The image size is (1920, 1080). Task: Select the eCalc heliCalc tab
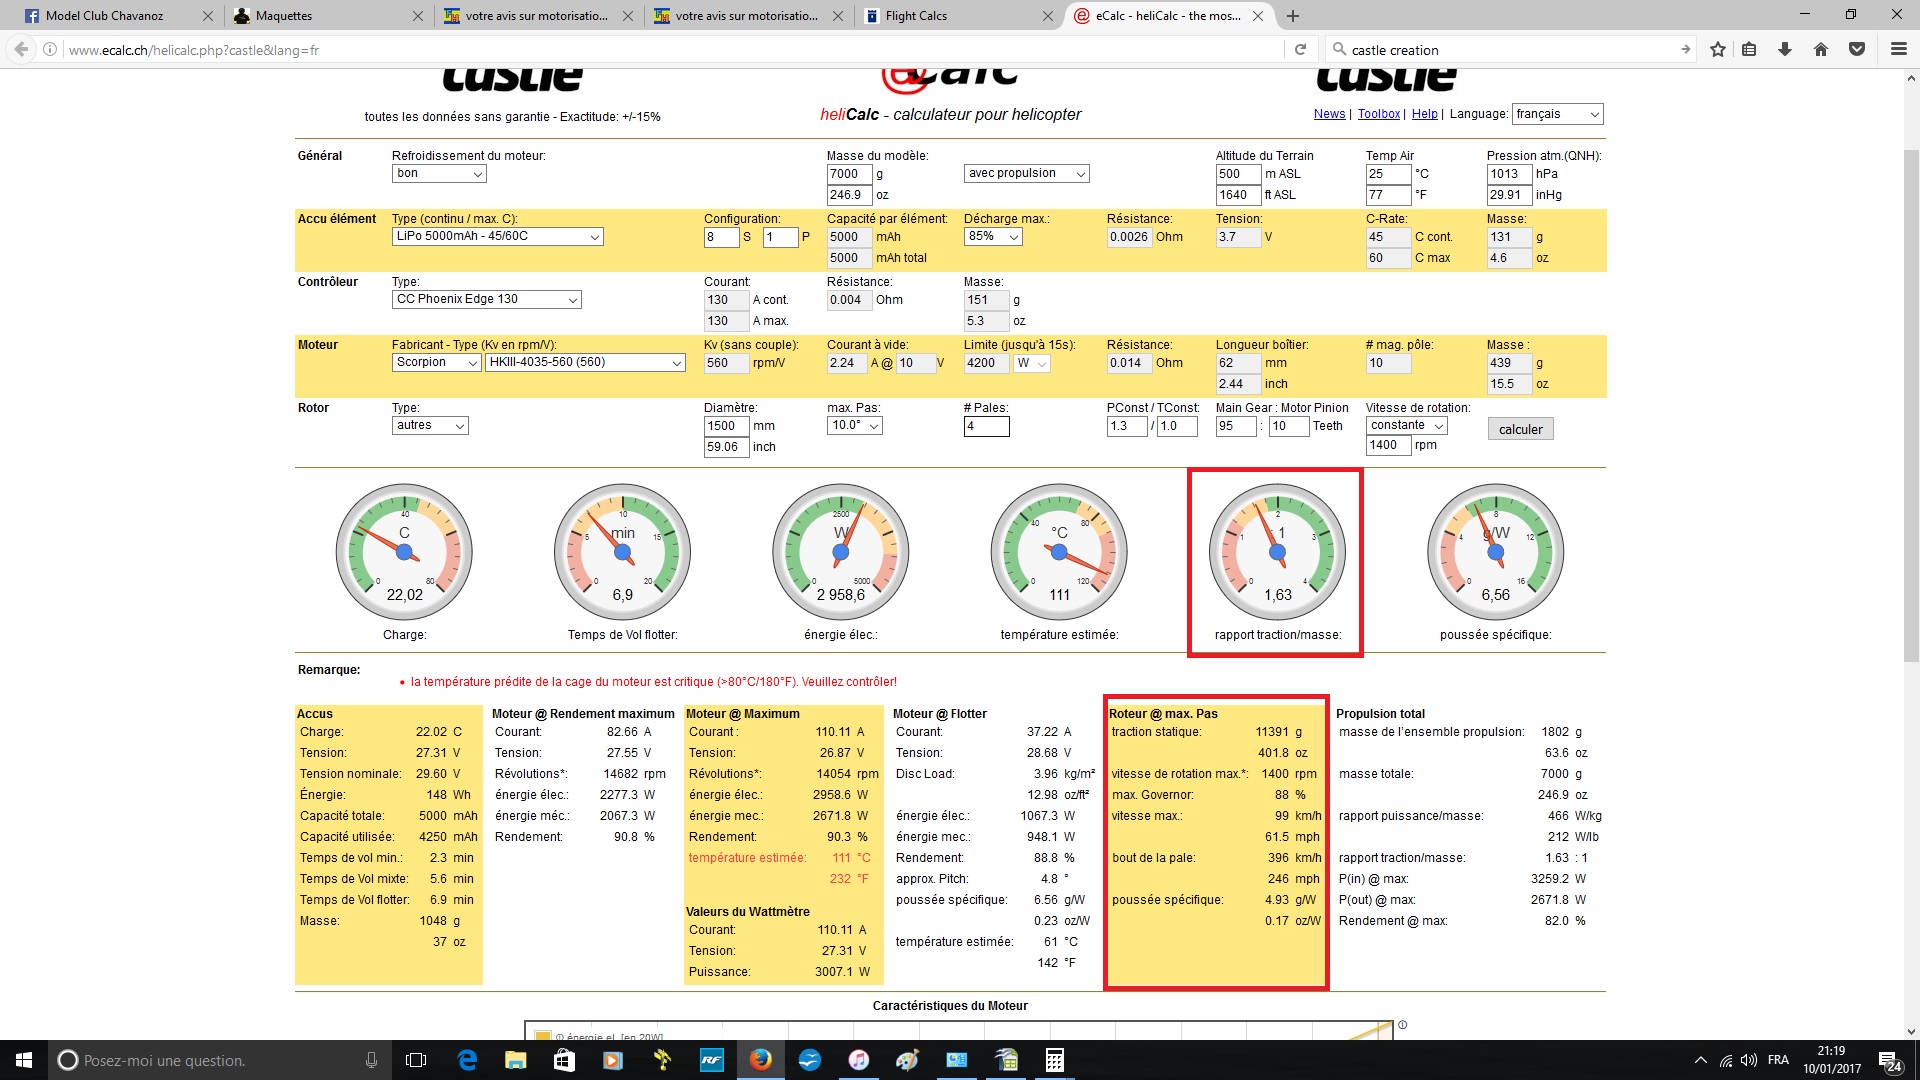click(x=1167, y=16)
